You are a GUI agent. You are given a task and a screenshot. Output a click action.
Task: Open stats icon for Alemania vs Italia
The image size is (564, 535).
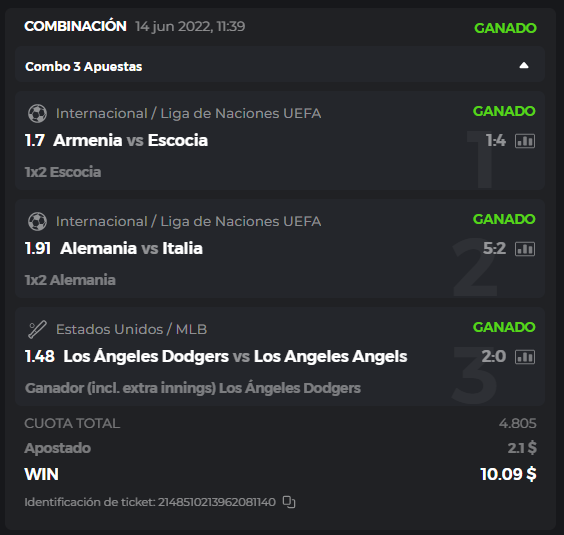coord(525,249)
